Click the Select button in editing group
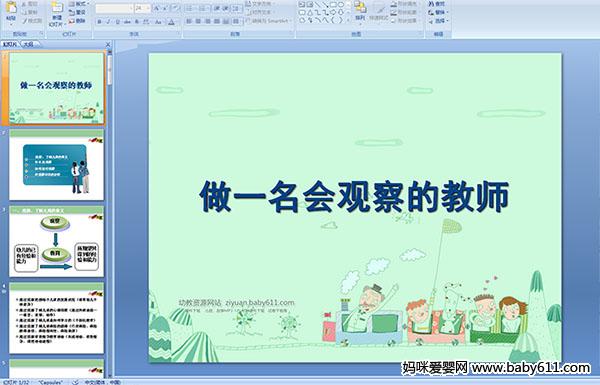 click(x=438, y=21)
